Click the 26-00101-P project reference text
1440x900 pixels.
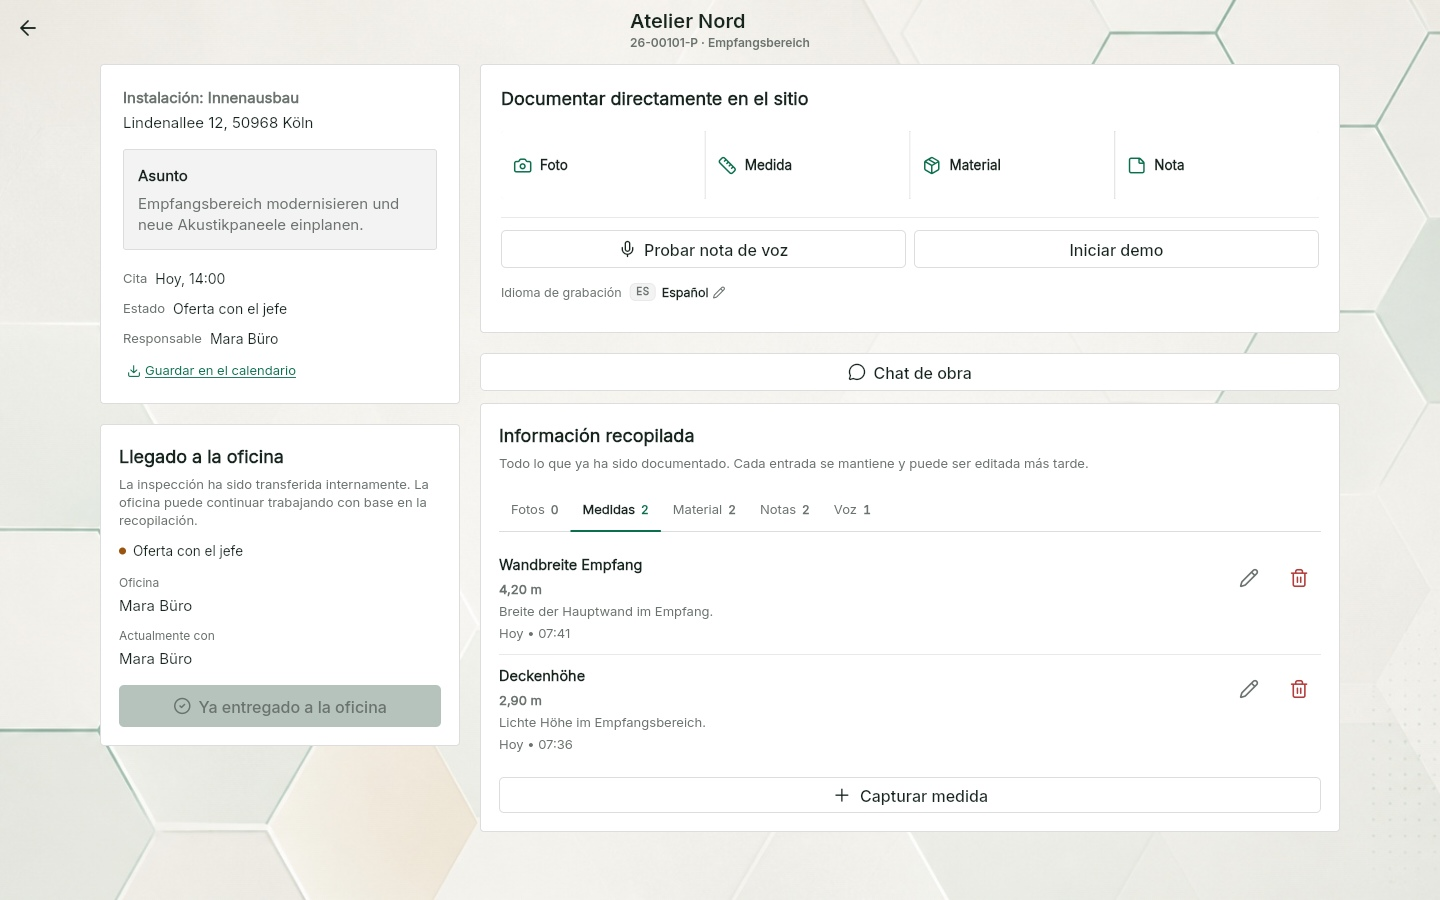(664, 43)
